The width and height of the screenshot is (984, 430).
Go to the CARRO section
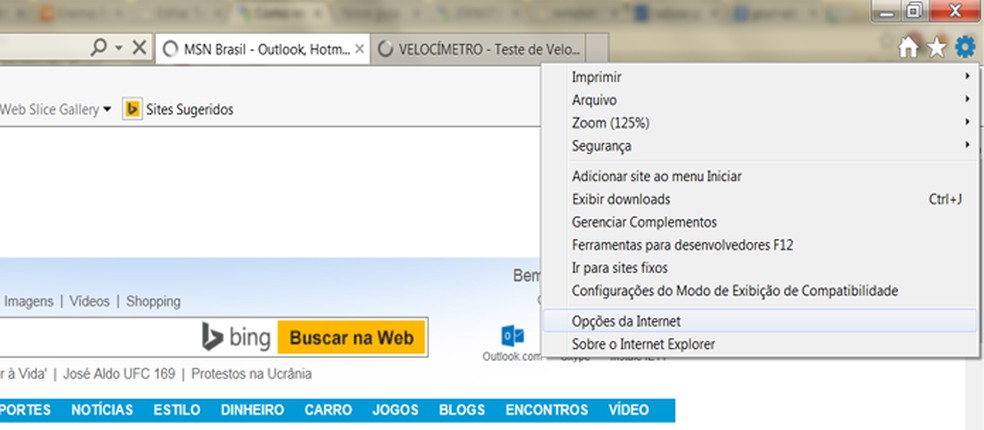[328, 410]
